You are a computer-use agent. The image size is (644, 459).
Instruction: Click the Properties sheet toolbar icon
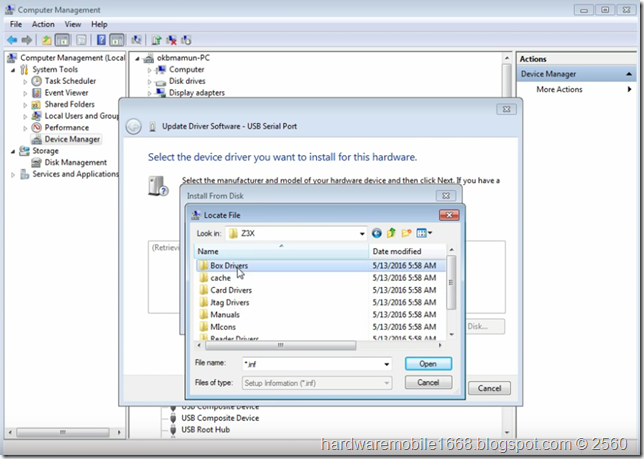coord(81,40)
